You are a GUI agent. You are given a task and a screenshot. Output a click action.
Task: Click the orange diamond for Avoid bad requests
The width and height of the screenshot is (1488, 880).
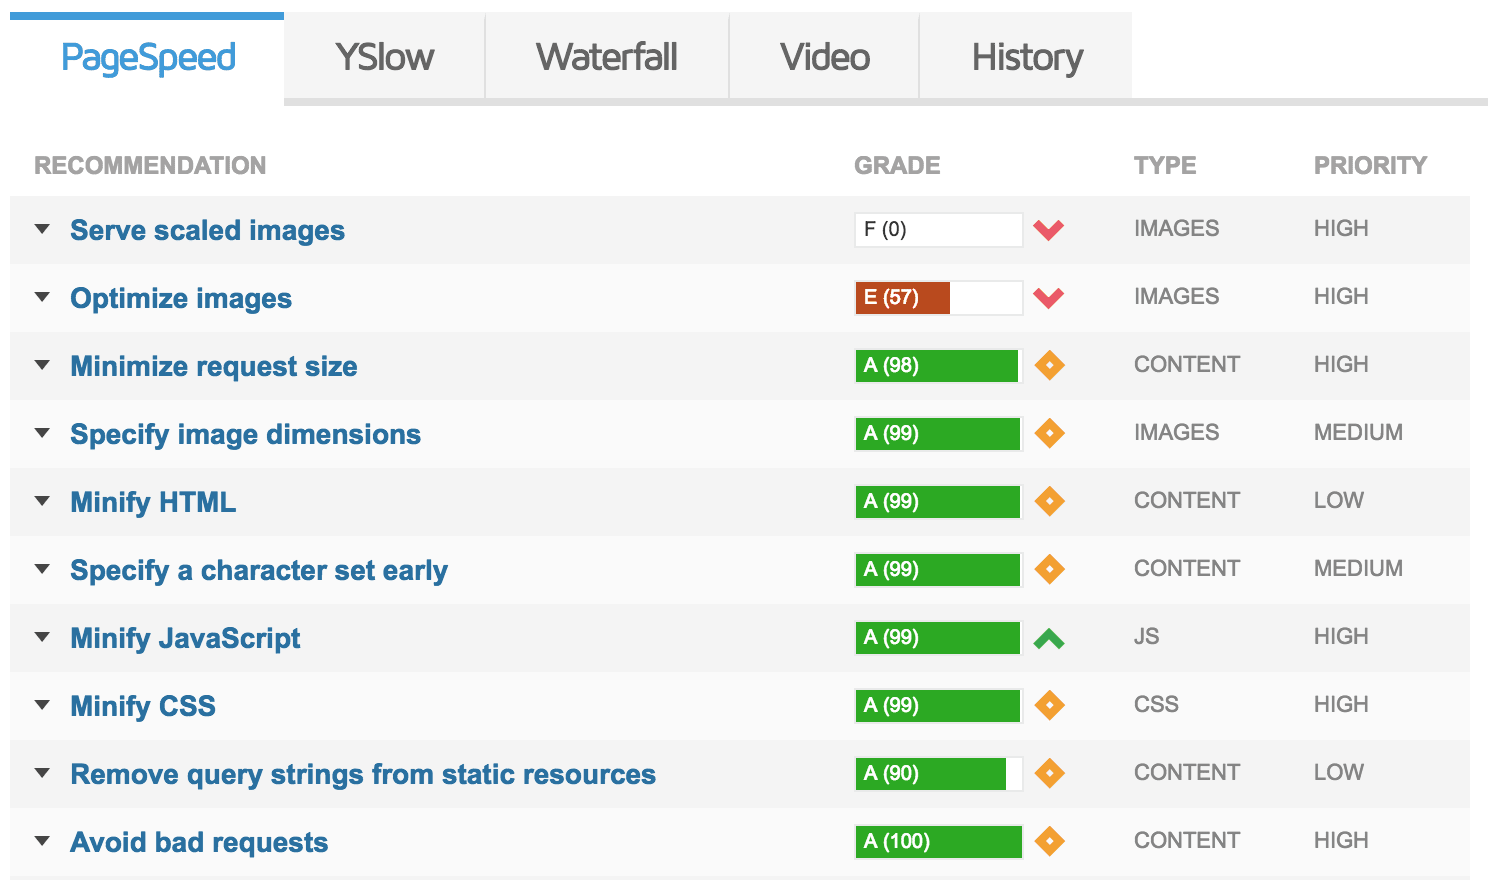[x=1049, y=841]
